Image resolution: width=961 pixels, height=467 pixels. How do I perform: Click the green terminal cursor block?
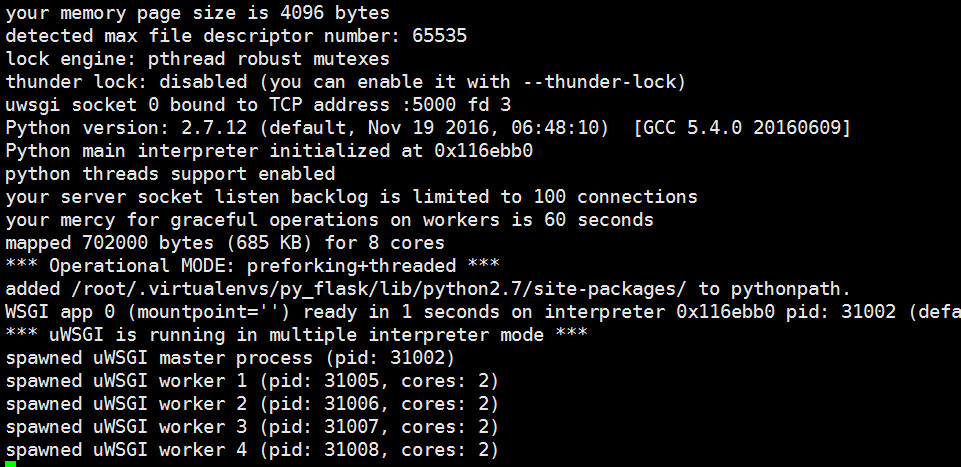click(11, 463)
